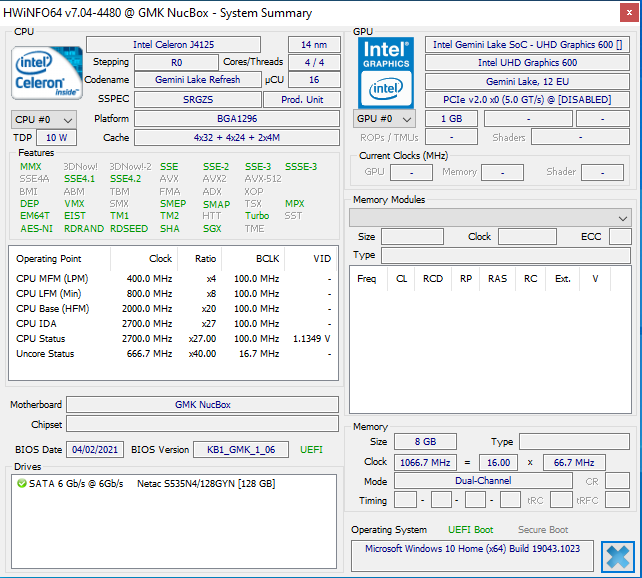Image resolution: width=642 pixels, height=578 pixels.
Task: Click the memory module ECC field
Action: click(x=620, y=237)
